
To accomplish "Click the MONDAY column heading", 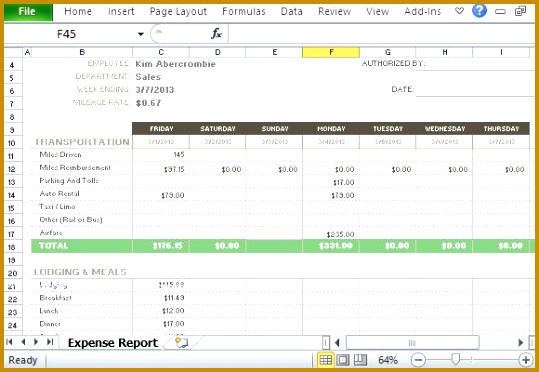I will click(331, 129).
